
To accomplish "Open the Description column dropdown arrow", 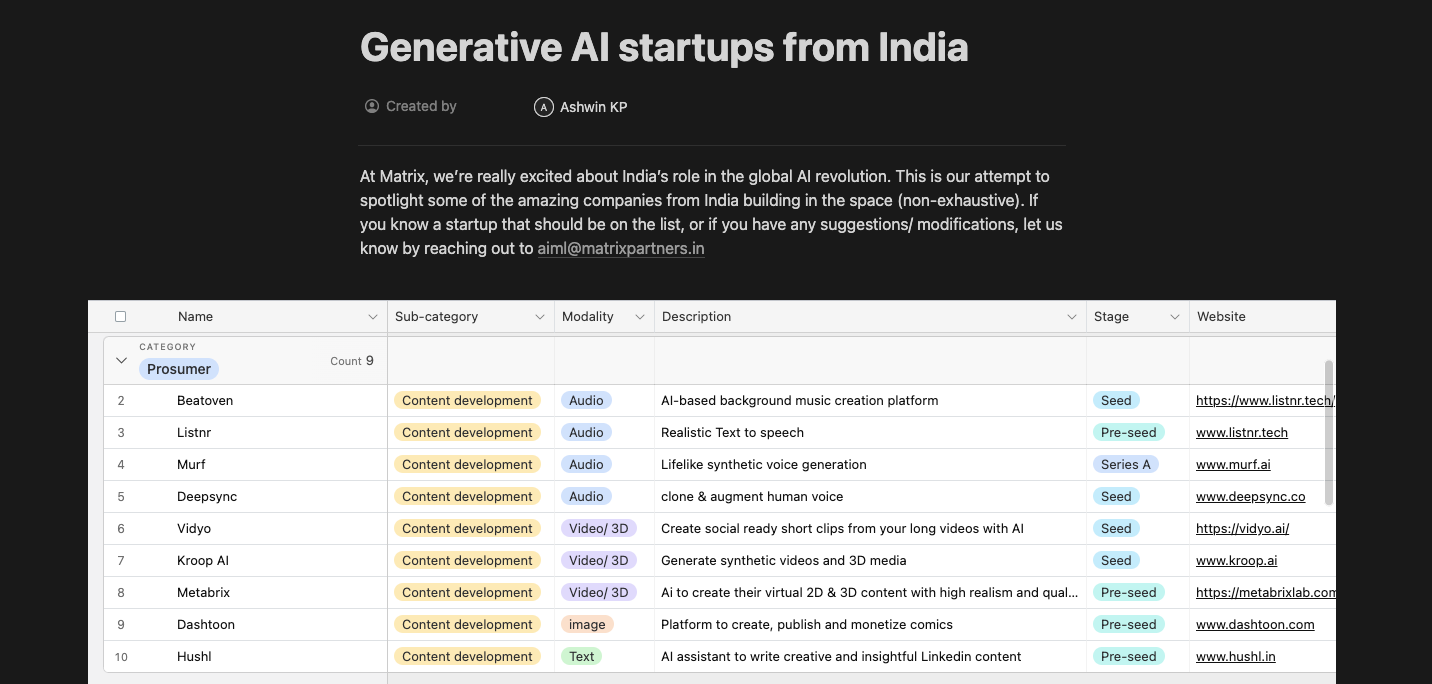I will (1072, 317).
